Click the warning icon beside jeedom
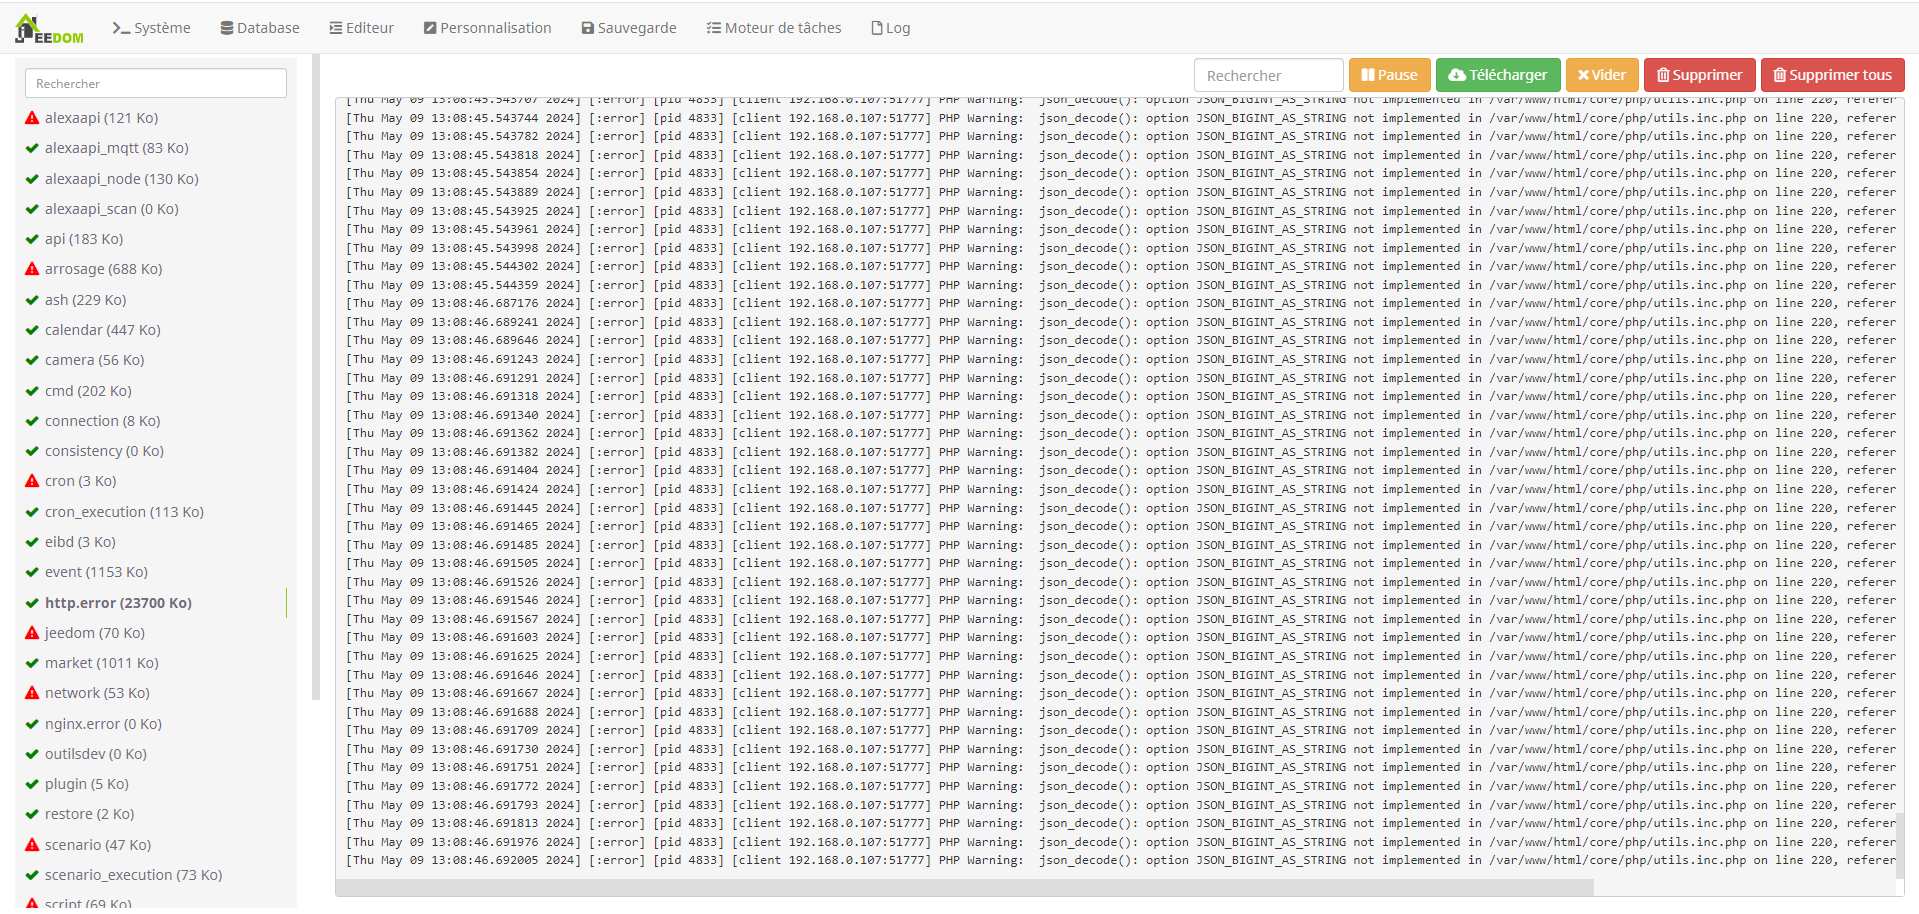The image size is (1919, 914). pos(32,633)
